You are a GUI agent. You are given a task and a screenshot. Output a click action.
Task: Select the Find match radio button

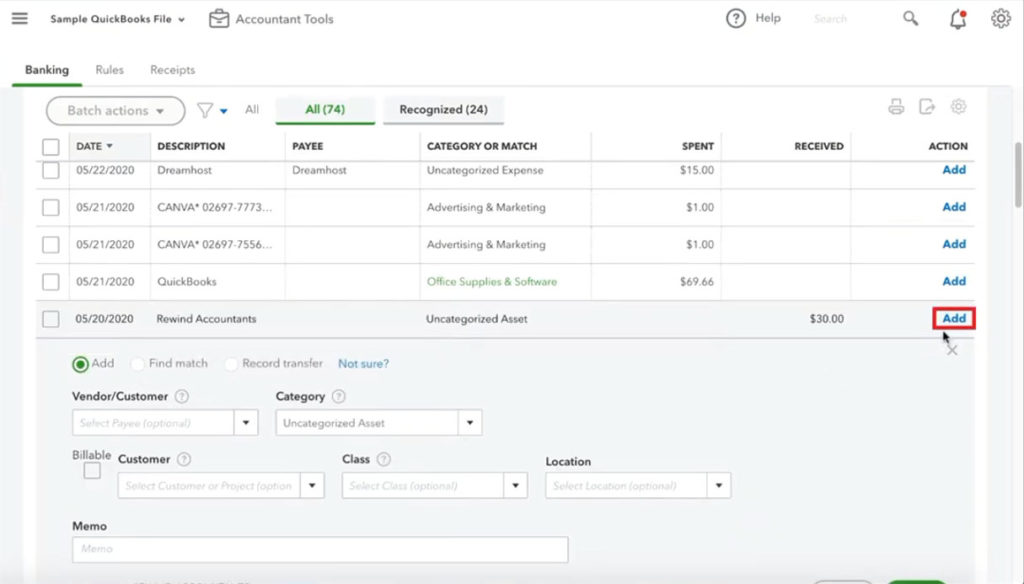(137, 364)
